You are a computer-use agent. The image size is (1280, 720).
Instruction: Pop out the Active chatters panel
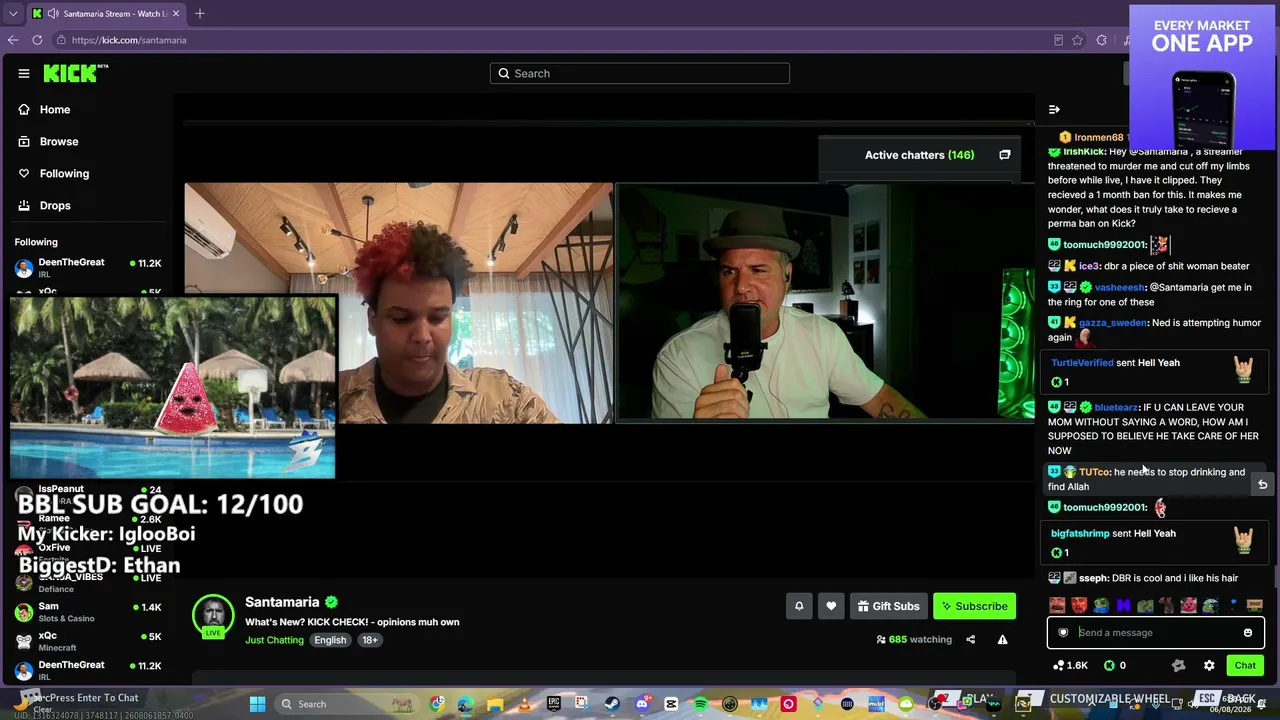(x=1005, y=155)
